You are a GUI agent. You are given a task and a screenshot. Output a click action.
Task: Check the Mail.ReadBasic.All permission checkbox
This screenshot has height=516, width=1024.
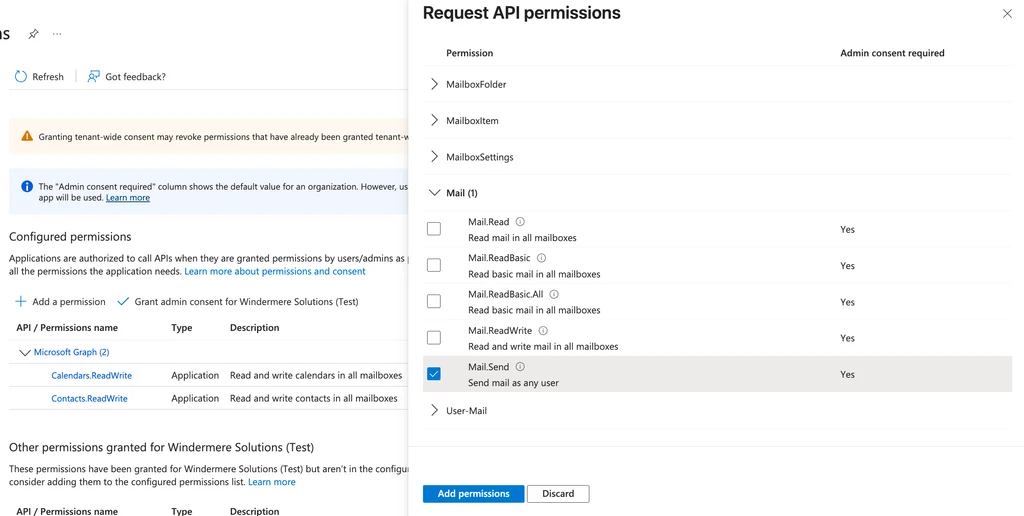coord(434,301)
